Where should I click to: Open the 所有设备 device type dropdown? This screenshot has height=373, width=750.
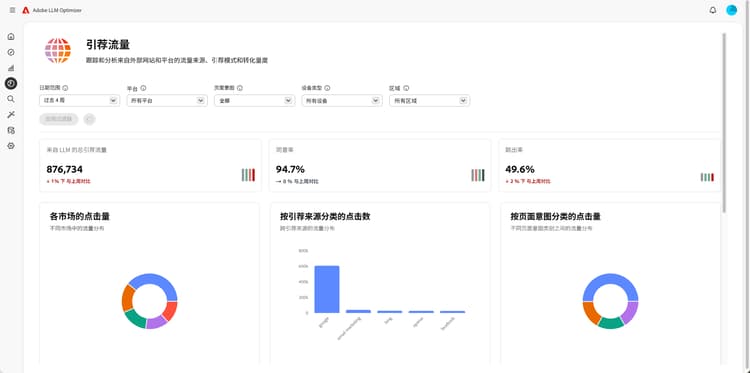point(342,100)
